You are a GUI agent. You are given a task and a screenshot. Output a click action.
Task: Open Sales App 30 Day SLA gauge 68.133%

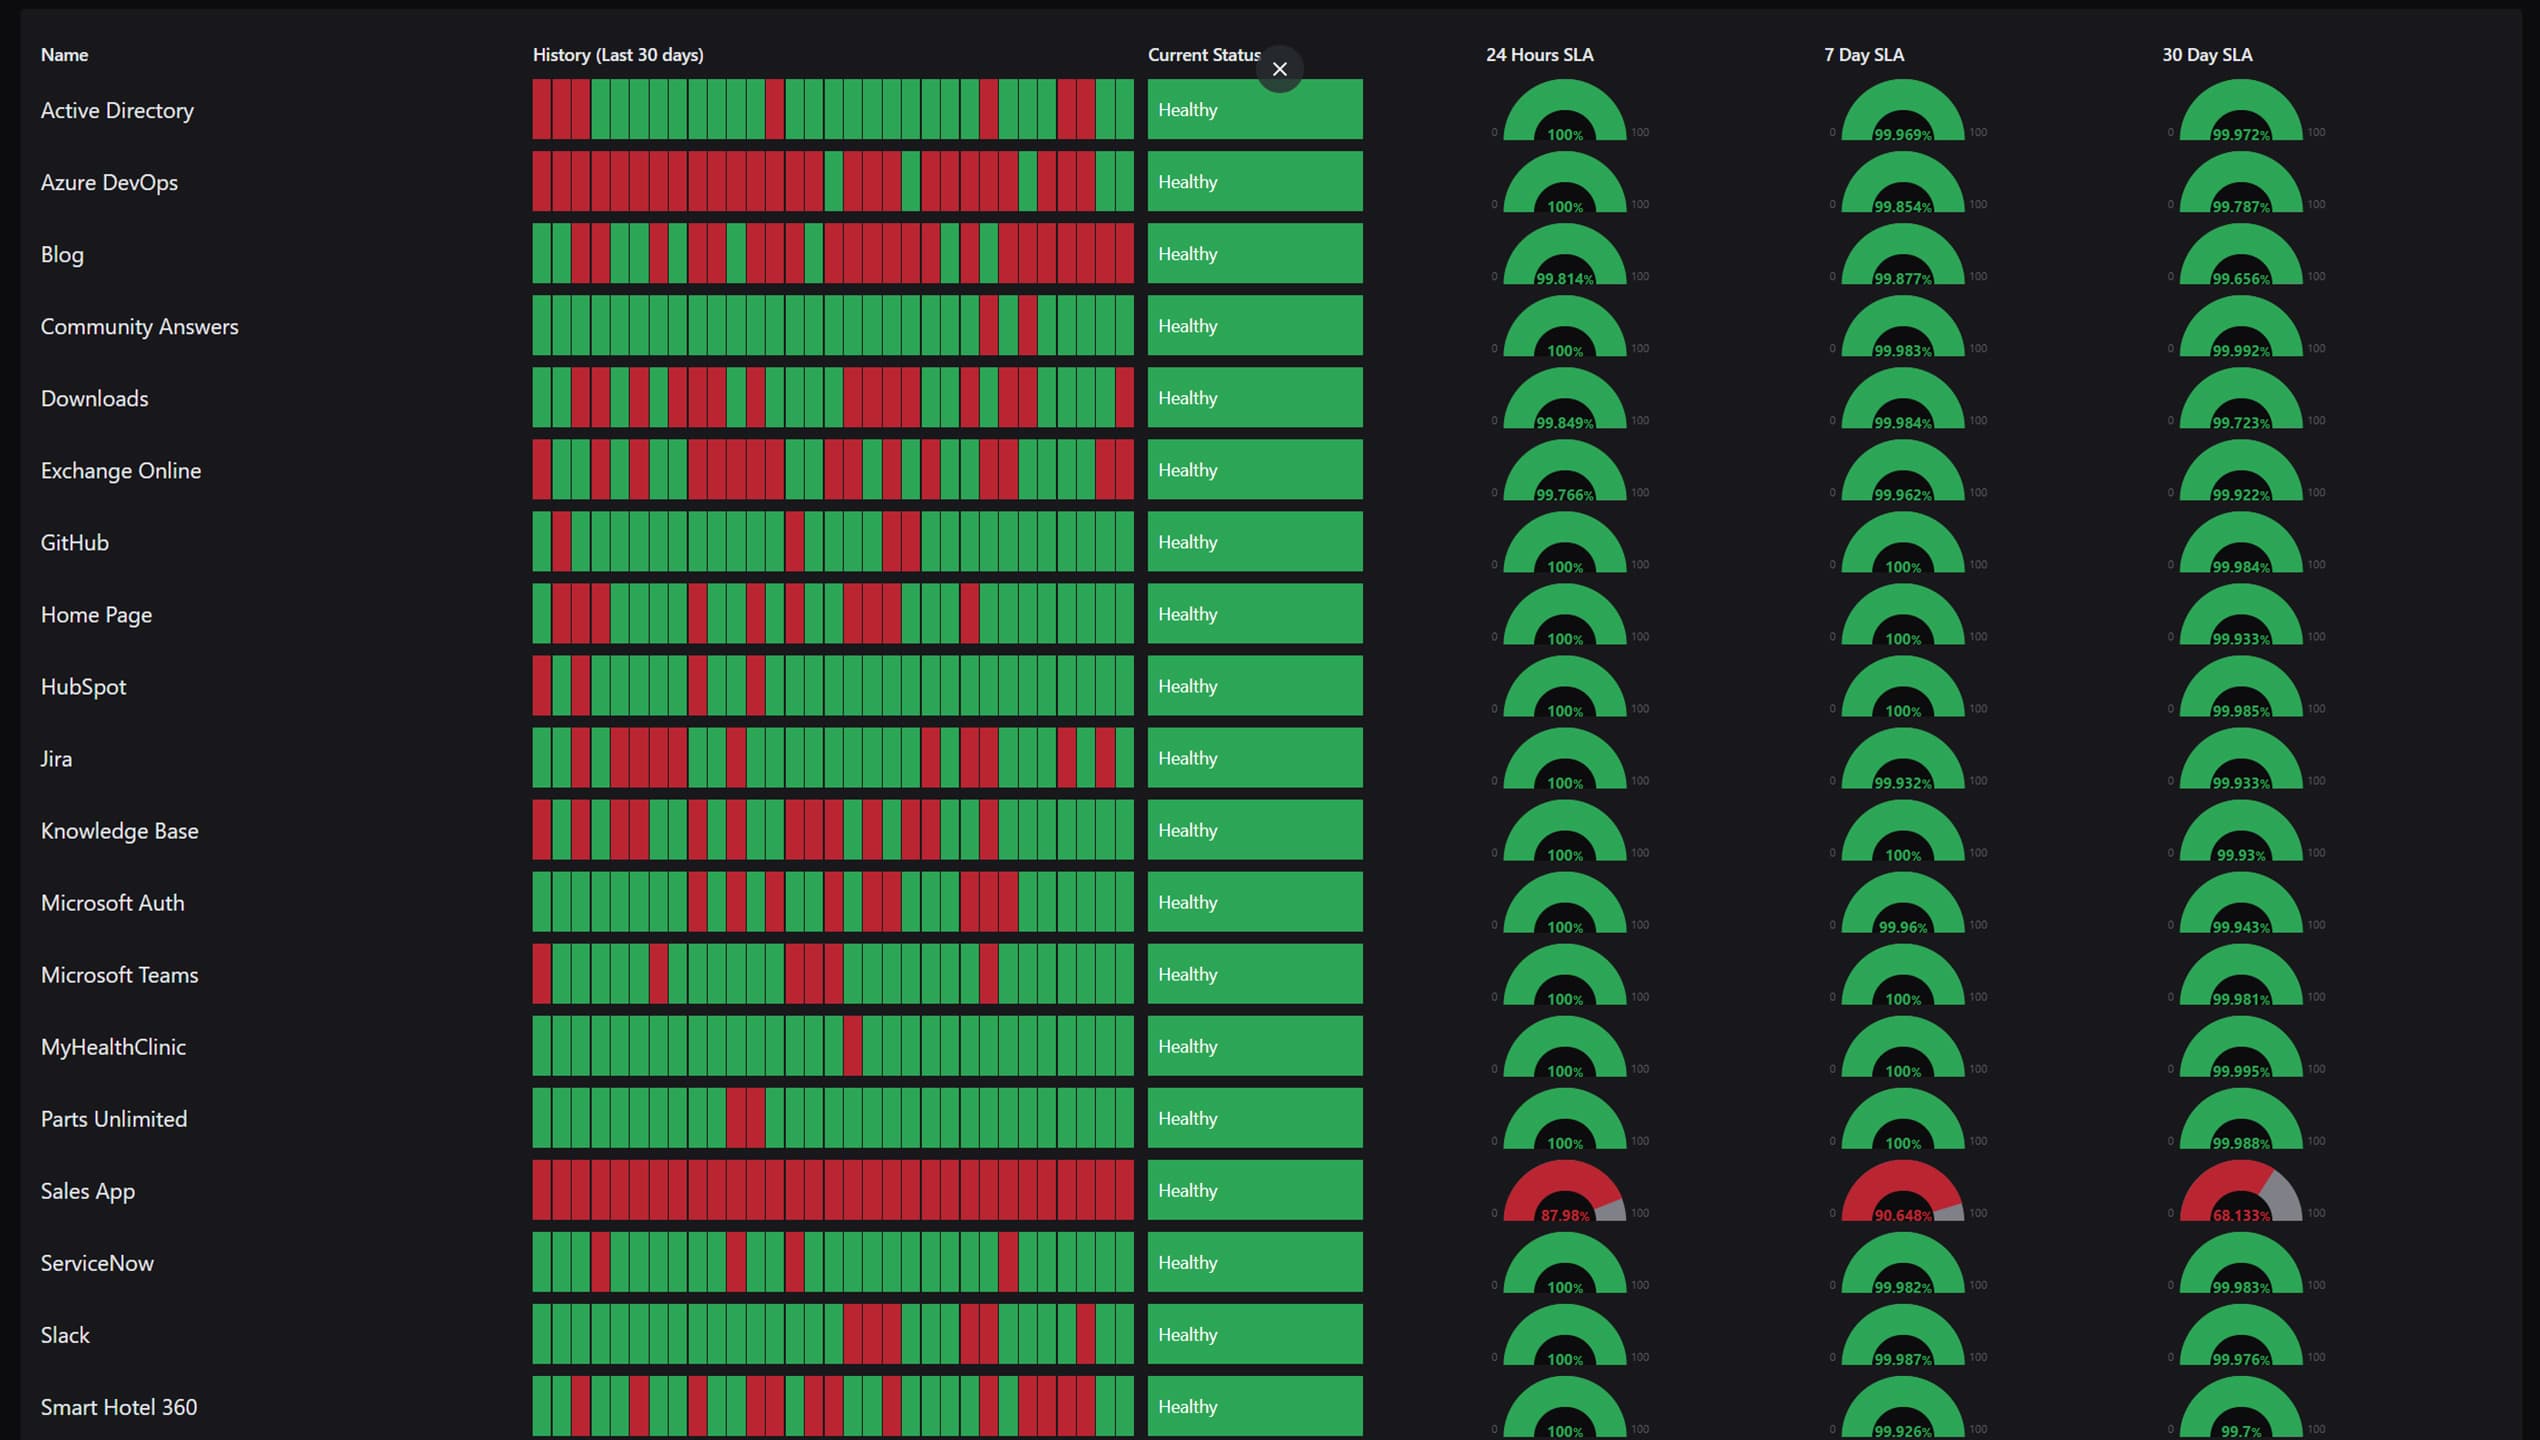(2240, 1192)
